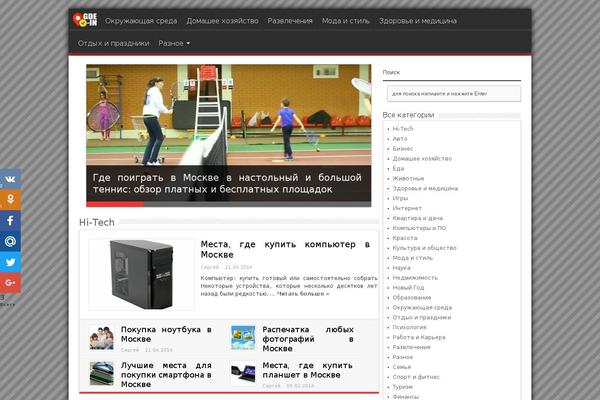Screen dimensions: 600x400
Task: Open article Места, где купить компьютер
Action: (x=285, y=249)
